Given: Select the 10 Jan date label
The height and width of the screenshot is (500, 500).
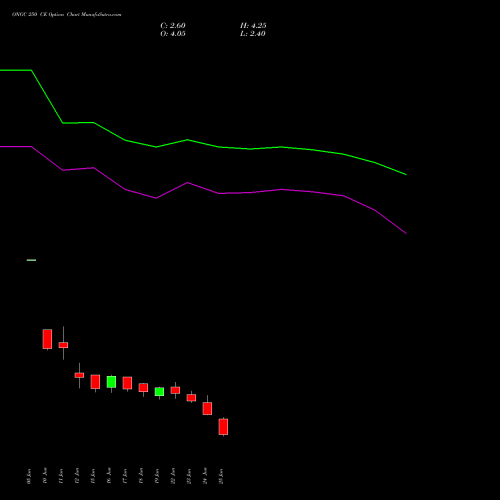Looking at the screenshot, I should (x=45, y=476).
